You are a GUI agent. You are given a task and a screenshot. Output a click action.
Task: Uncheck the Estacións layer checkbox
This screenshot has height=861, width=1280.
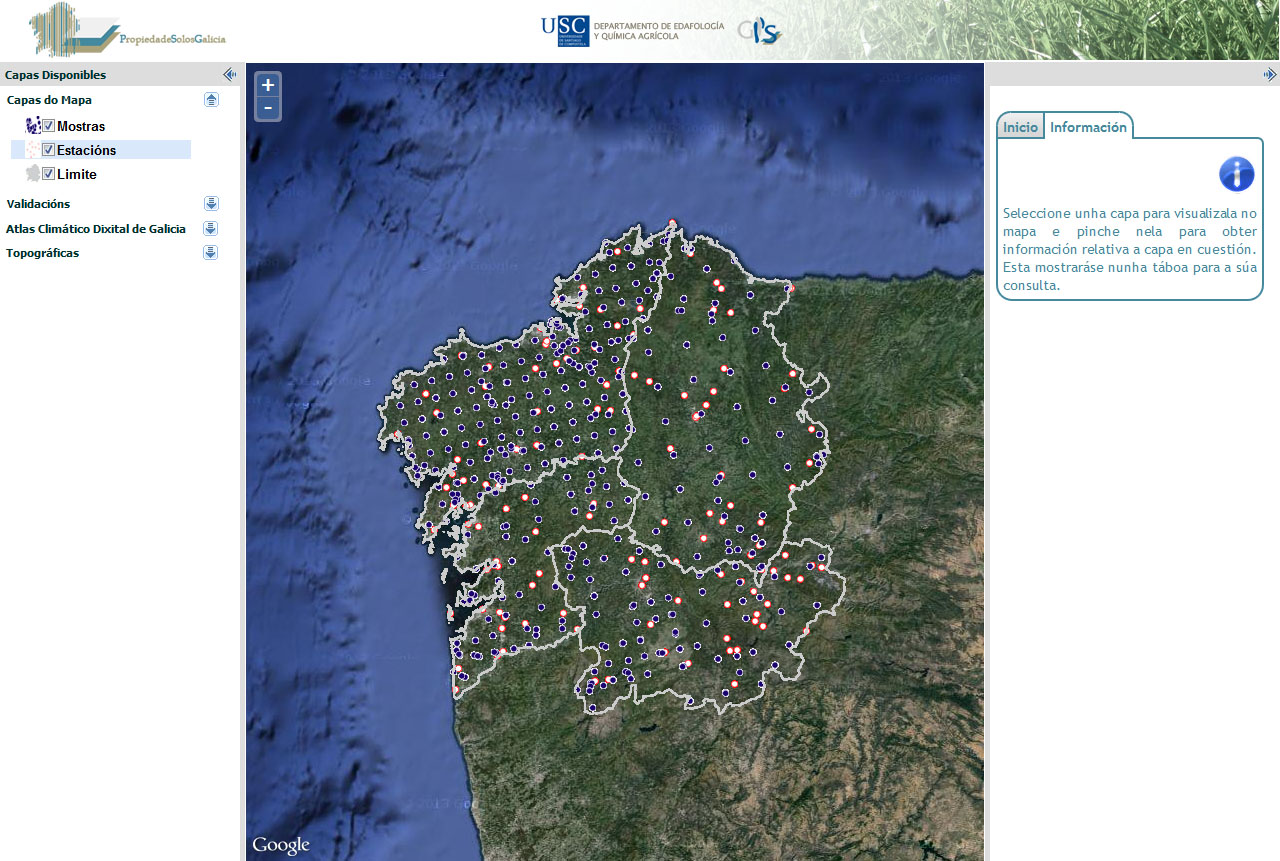pos(48,150)
